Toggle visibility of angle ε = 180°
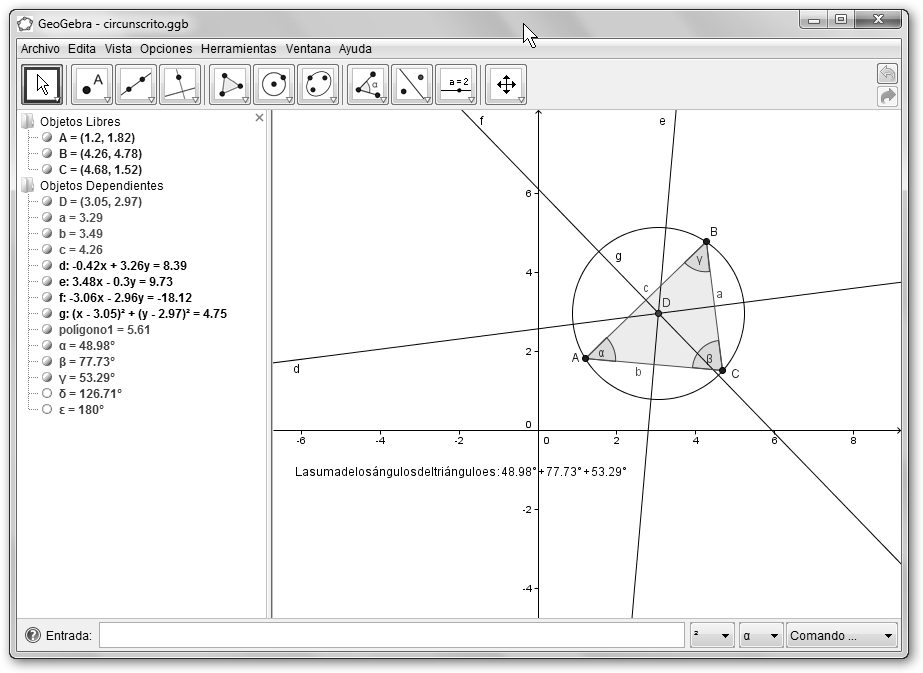Viewport: 923px width, 673px height. 47,409
